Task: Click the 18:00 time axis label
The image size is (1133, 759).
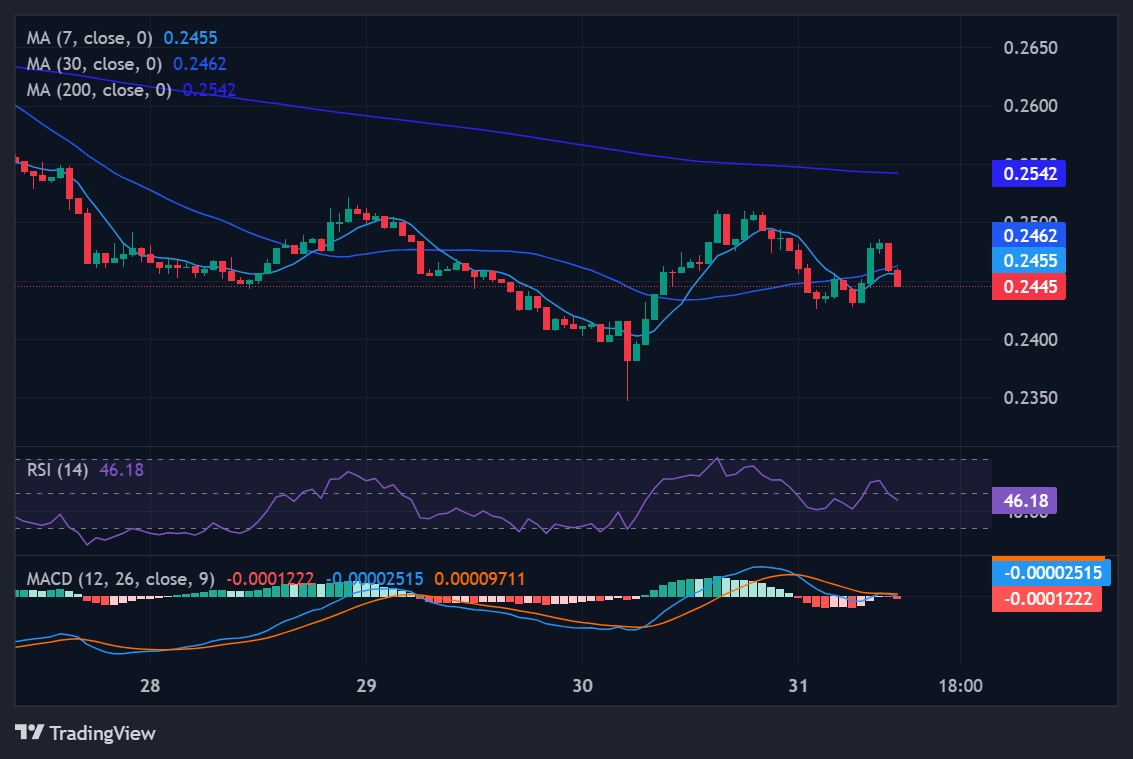Action: [961, 686]
